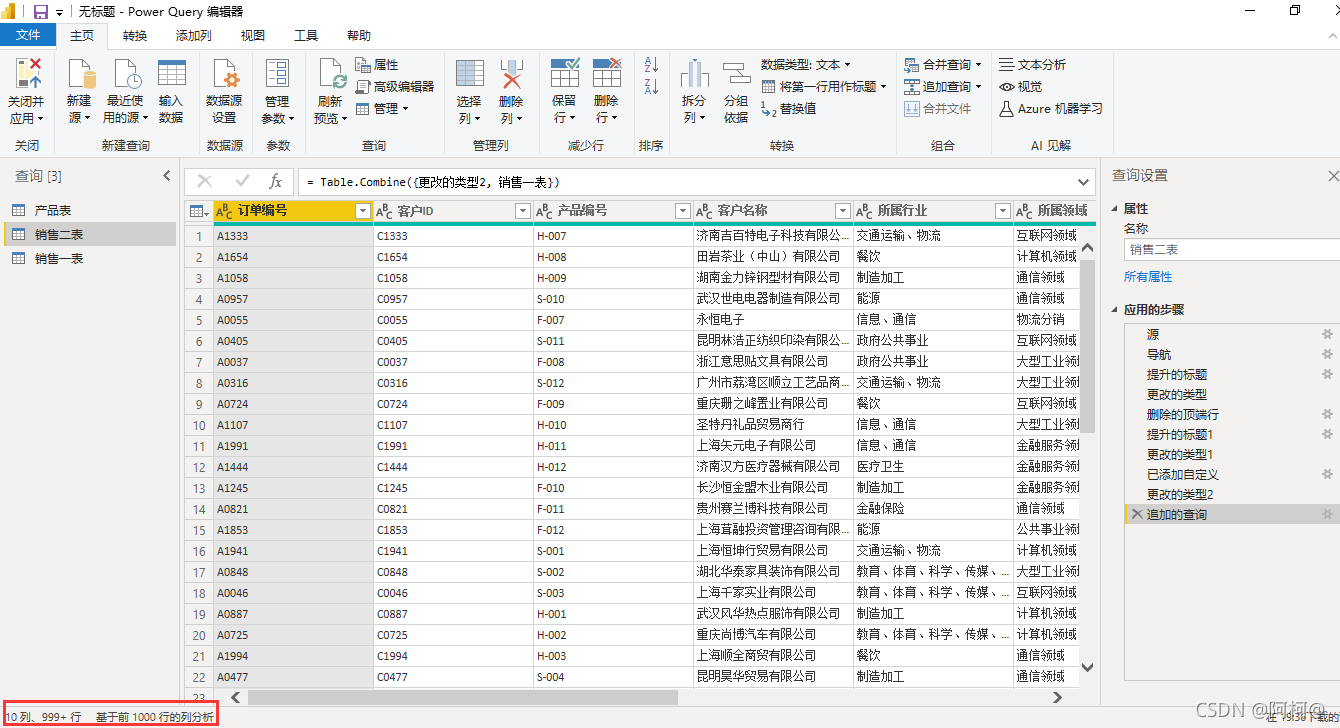Delete the 追加的查询 step with X

coord(1136,514)
